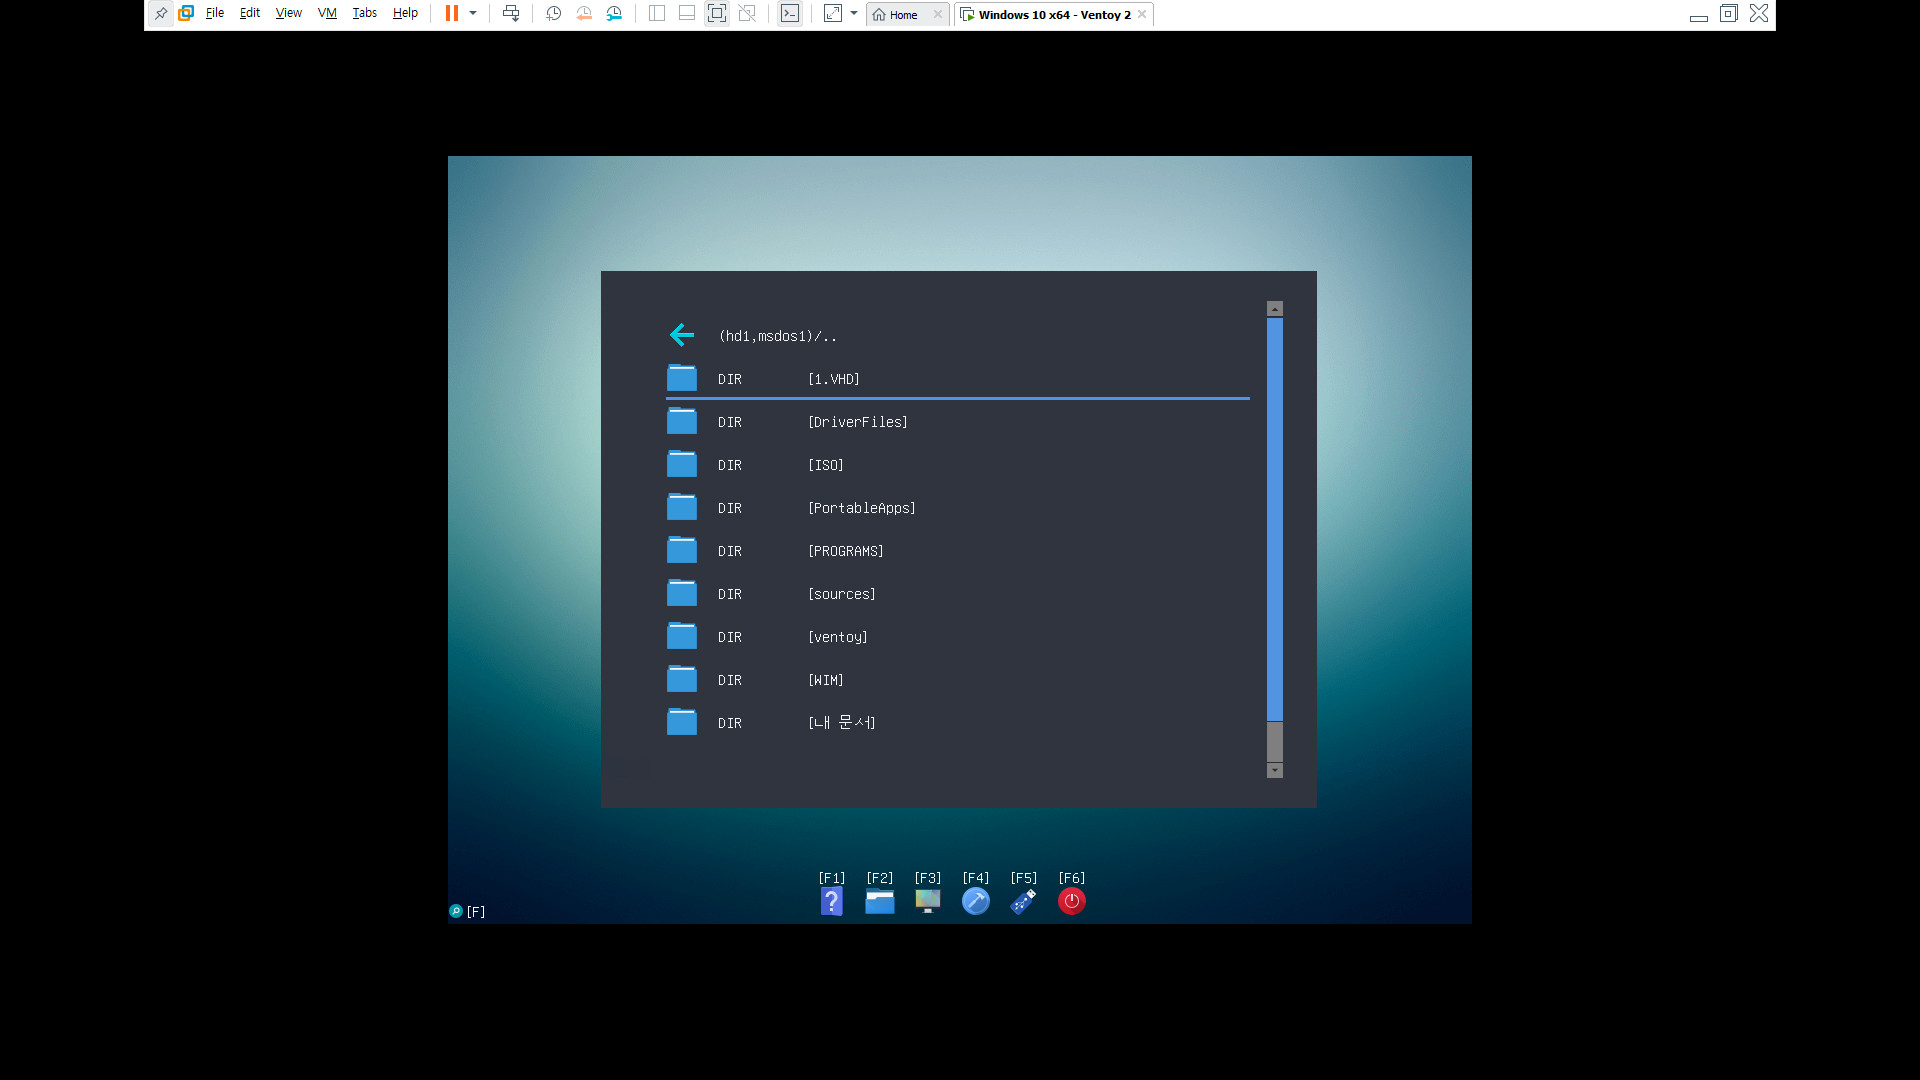The image size is (1920, 1080).
Task: Click the folder icon beside [WIM]
Action: (x=682, y=679)
